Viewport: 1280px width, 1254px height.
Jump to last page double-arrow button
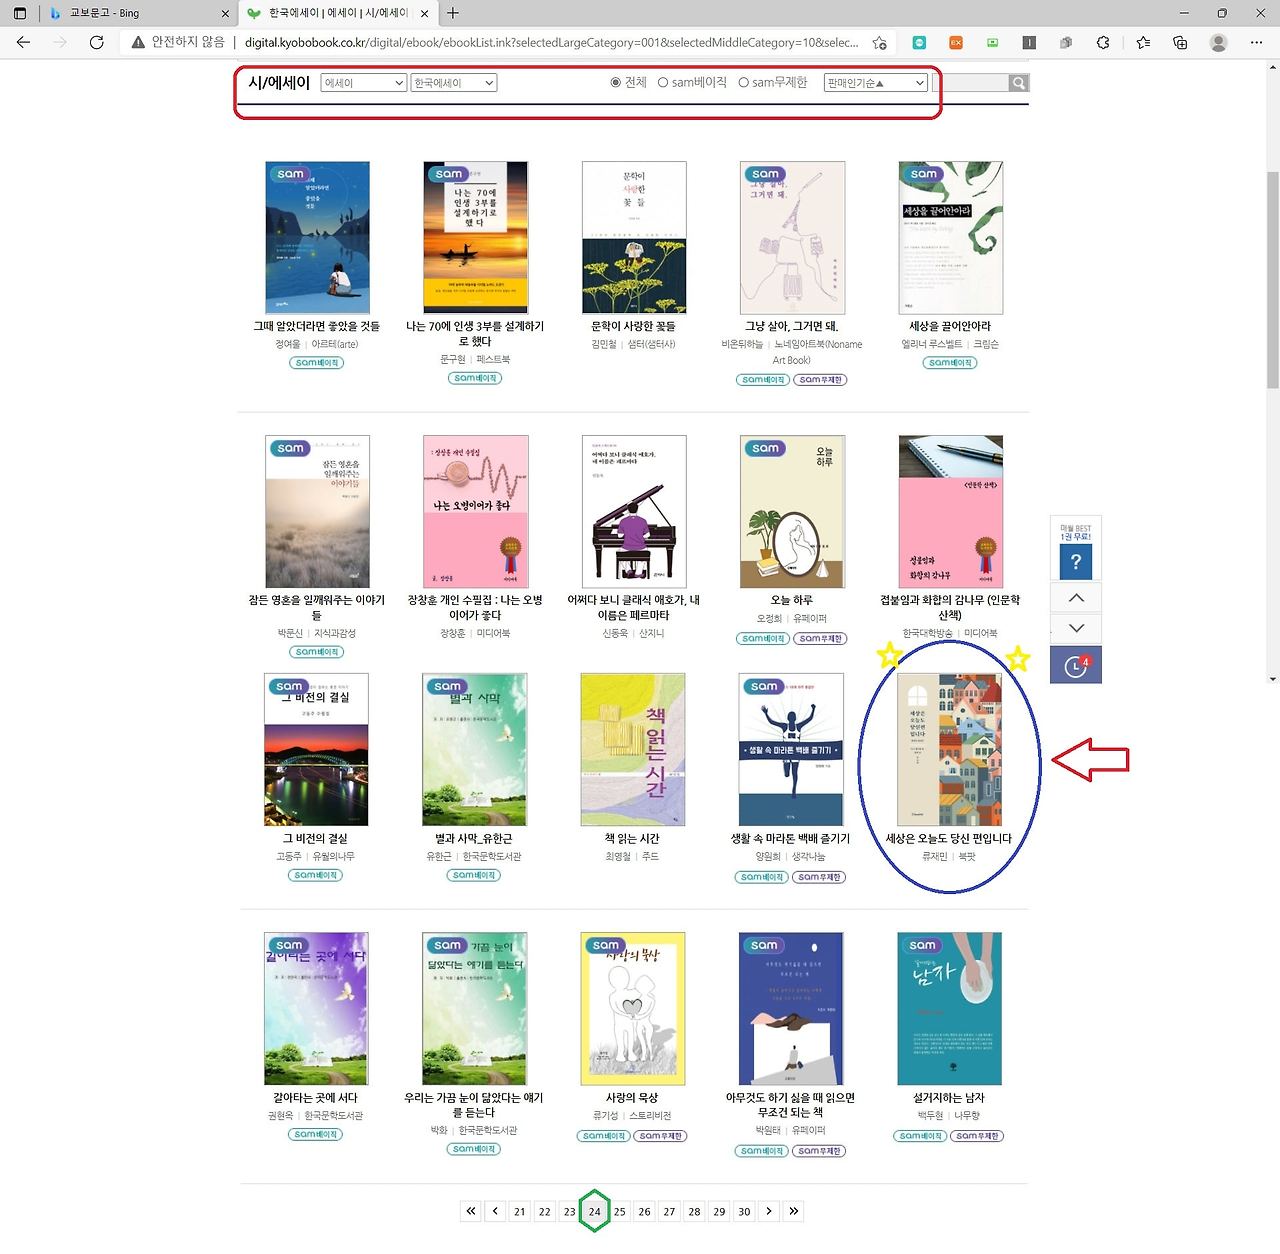pyautogui.click(x=794, y=1211)
